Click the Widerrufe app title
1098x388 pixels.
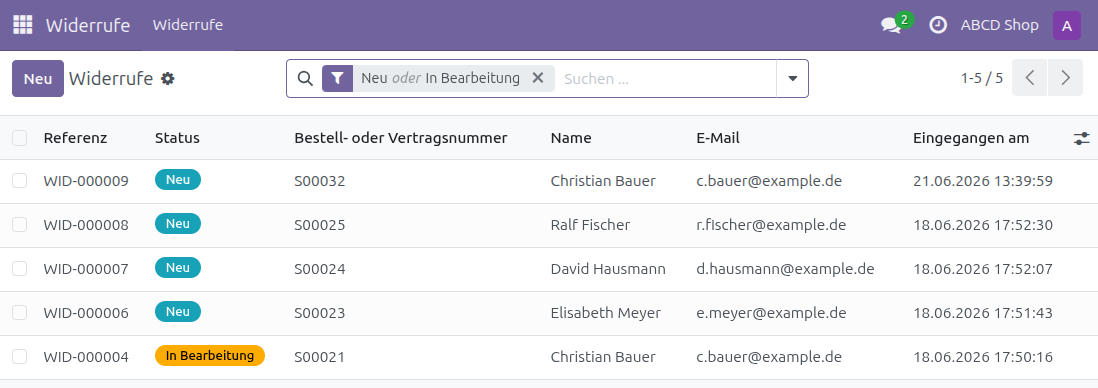click(88, 25)
